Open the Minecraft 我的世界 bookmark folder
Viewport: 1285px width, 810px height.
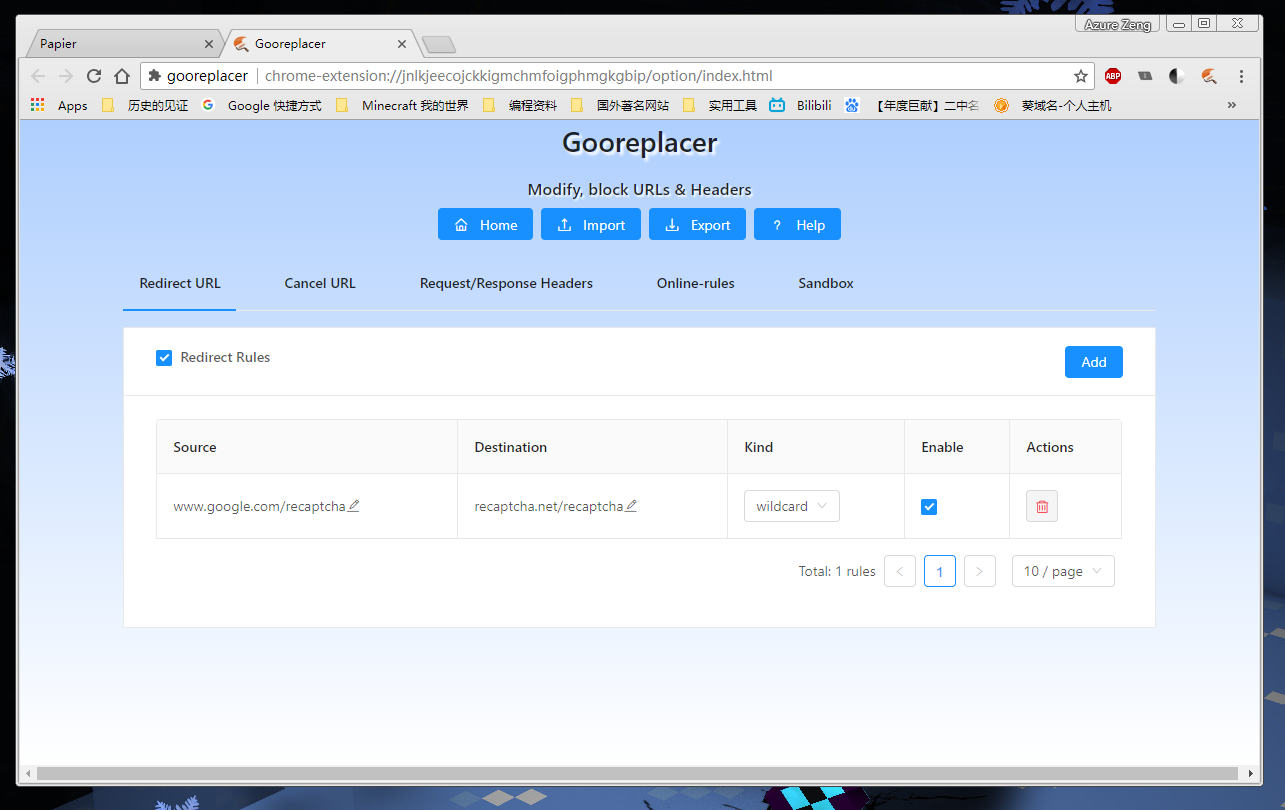click(x=402, y=105)
